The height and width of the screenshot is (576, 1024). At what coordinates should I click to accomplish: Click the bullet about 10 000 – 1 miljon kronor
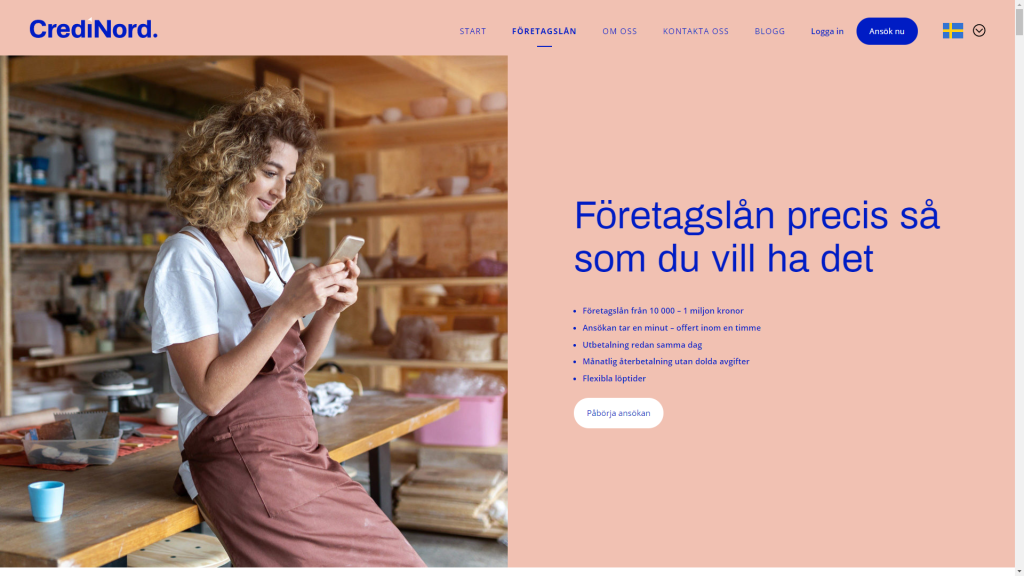point(662,311)
